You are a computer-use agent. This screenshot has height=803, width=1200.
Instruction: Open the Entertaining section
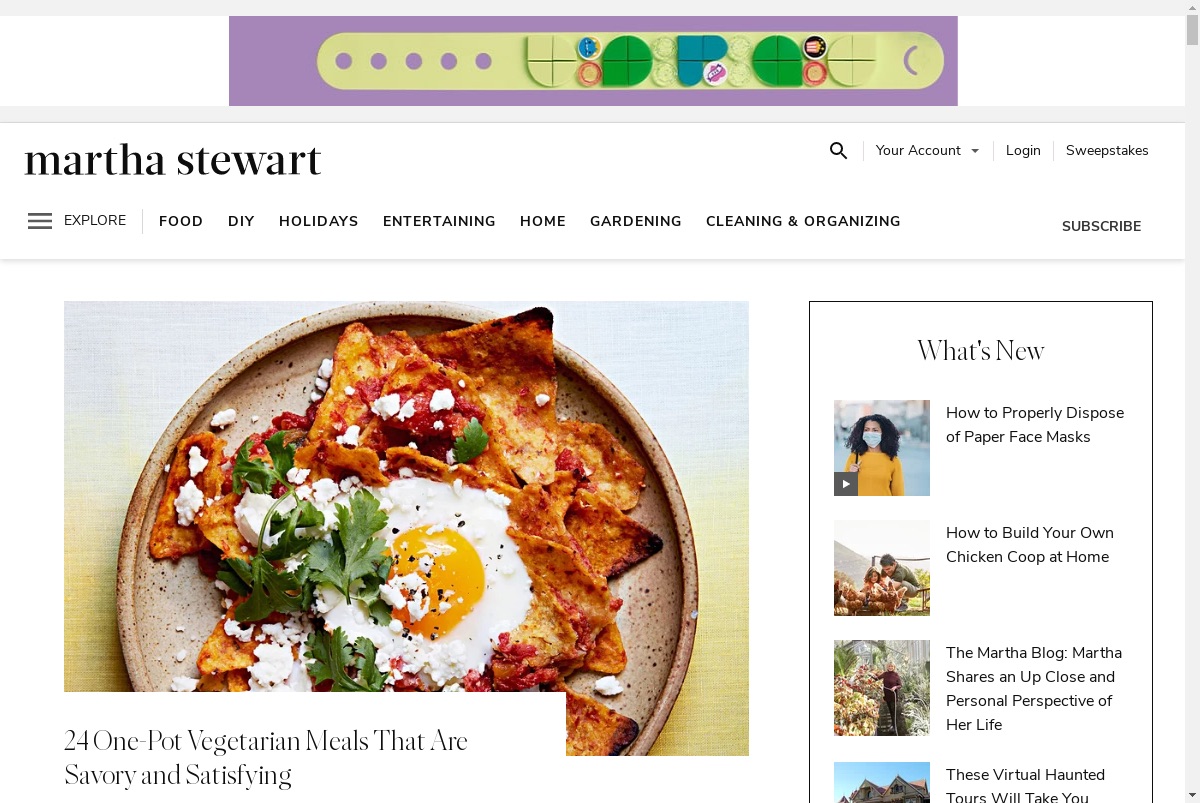point(439,221)
